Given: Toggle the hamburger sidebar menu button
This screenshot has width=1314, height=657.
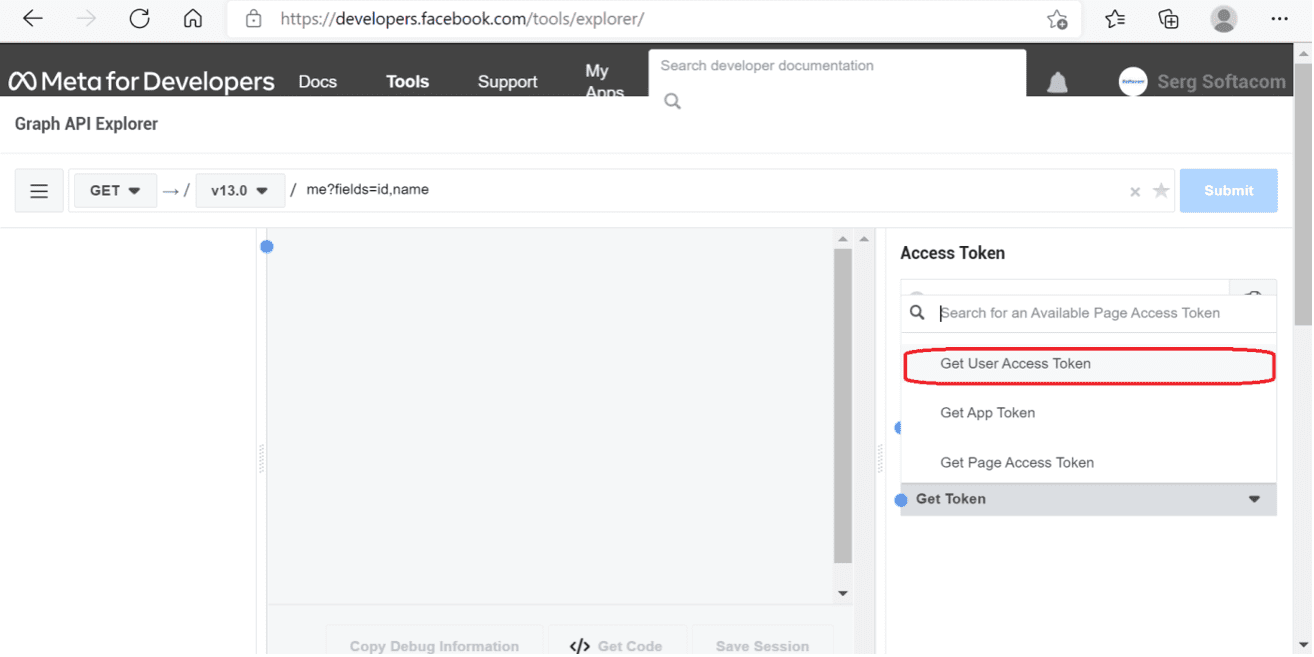Looking at the screenshot, I should [x=39, y=191].
